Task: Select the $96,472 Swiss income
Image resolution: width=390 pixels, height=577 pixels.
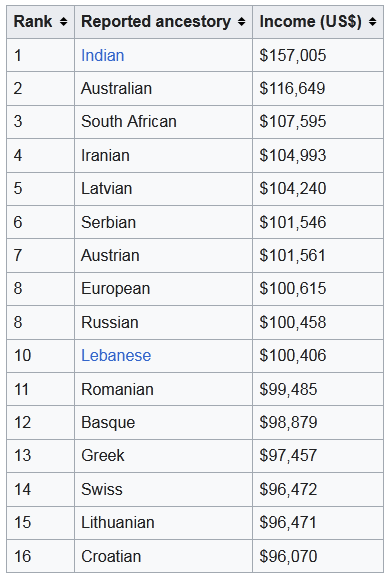Action: (288, 489)
